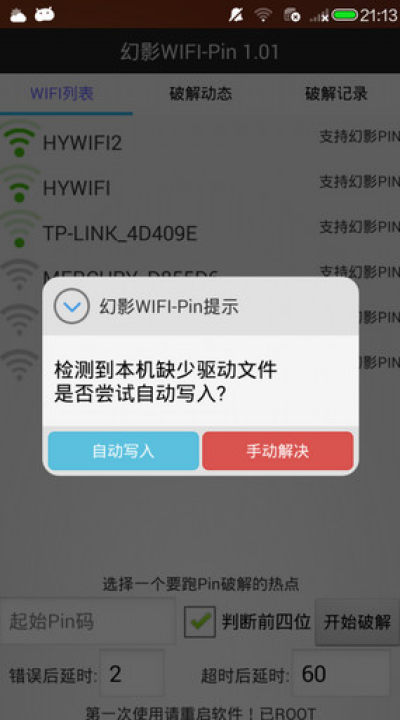Select the WIFI列表 tab
The height and width of the screenshot is (720, 400).
62,93
